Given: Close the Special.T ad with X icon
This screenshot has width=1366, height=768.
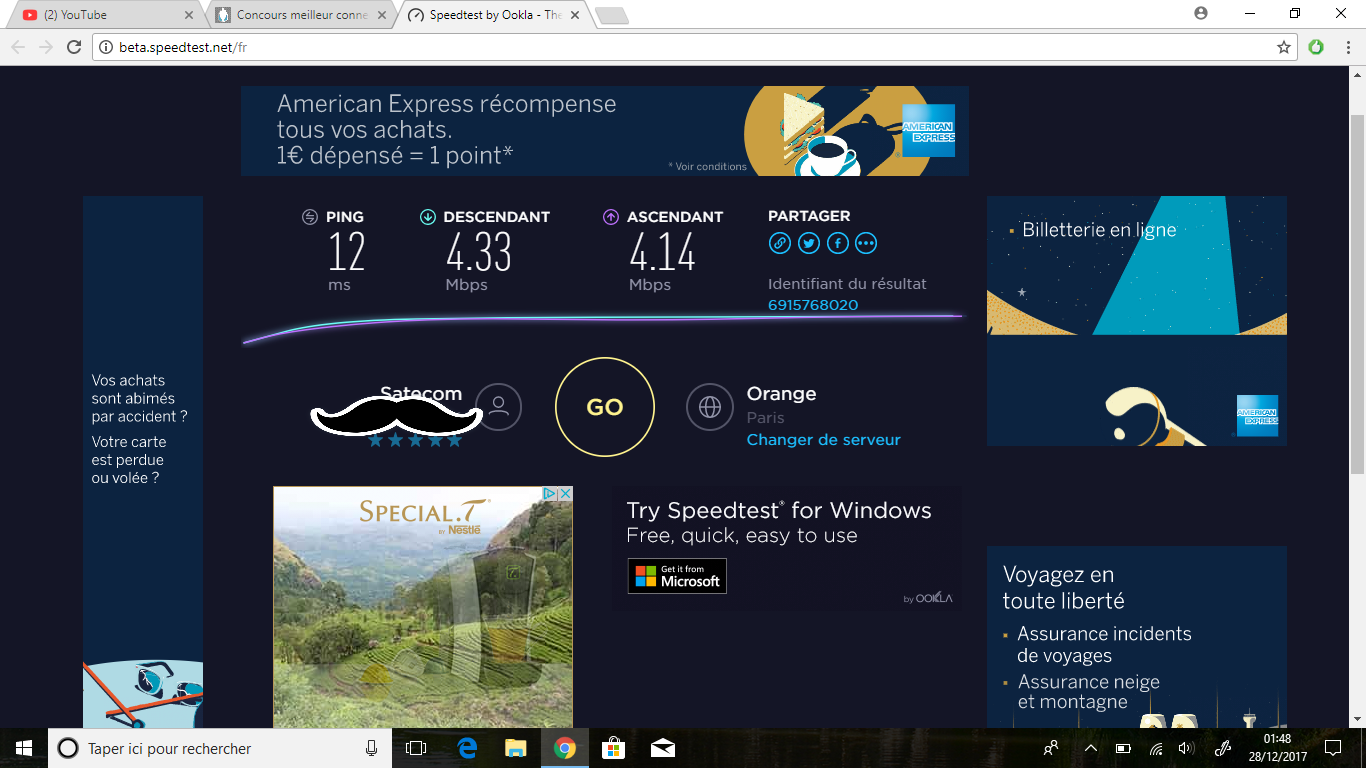Looking at the screenshot, I should [565, 494].
